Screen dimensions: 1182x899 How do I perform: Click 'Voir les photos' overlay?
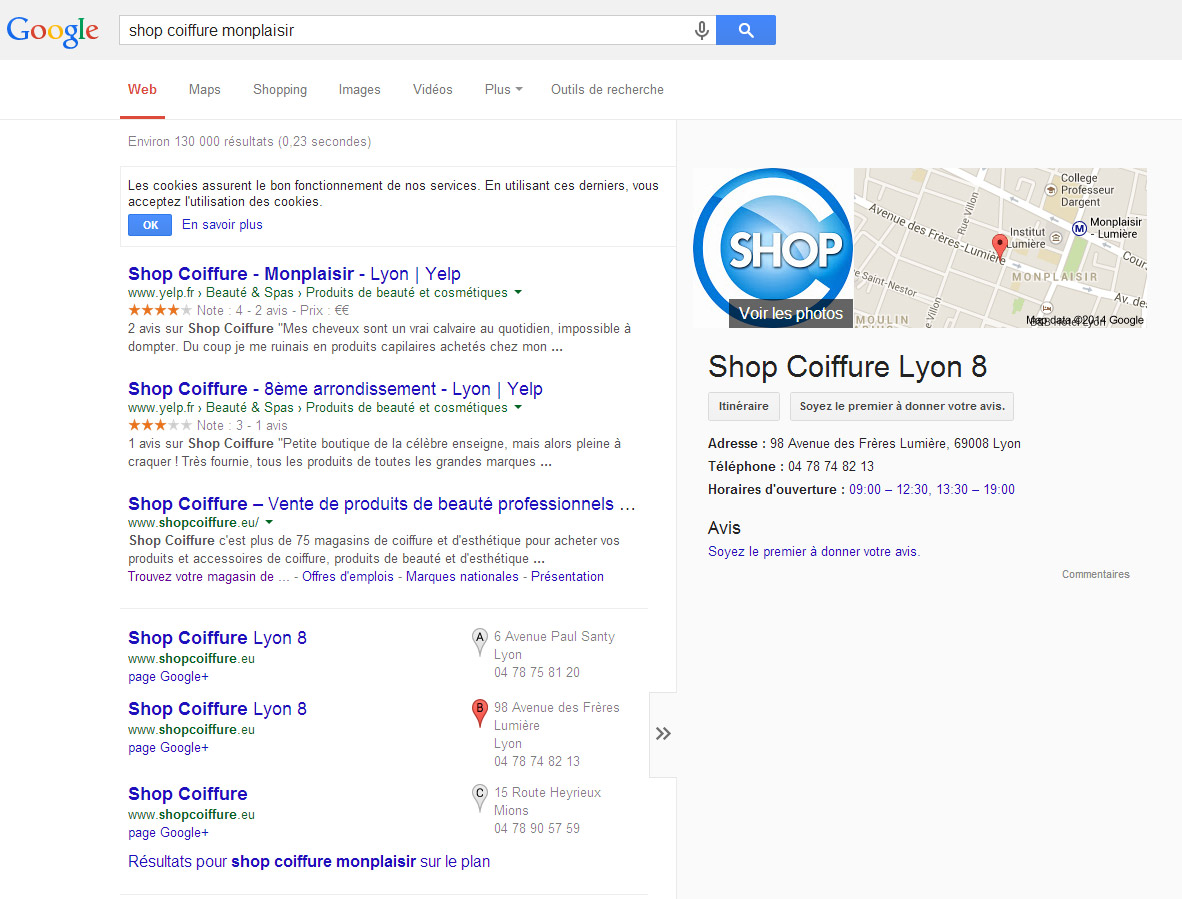(x=791, y=313)
